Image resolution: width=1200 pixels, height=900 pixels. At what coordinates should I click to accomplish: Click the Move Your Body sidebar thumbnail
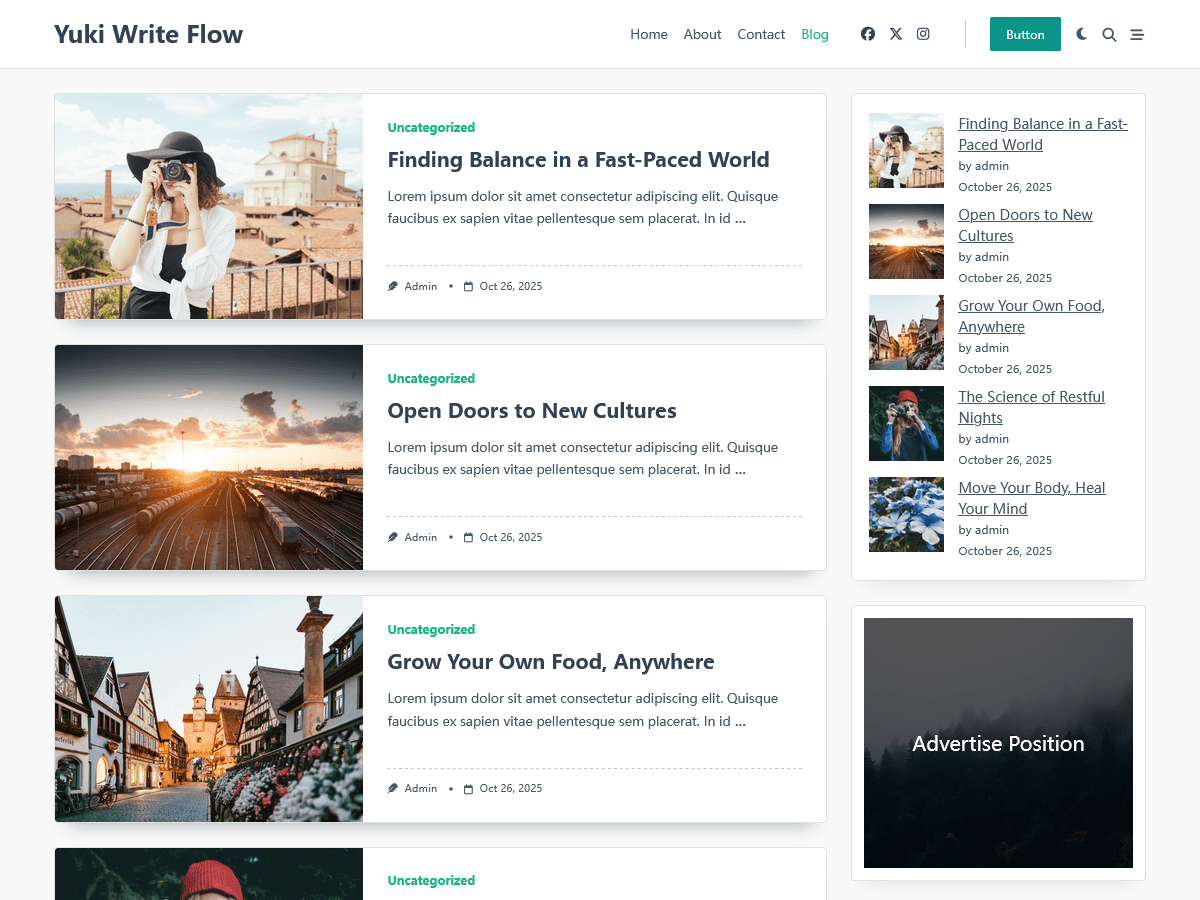pos(906,514)
